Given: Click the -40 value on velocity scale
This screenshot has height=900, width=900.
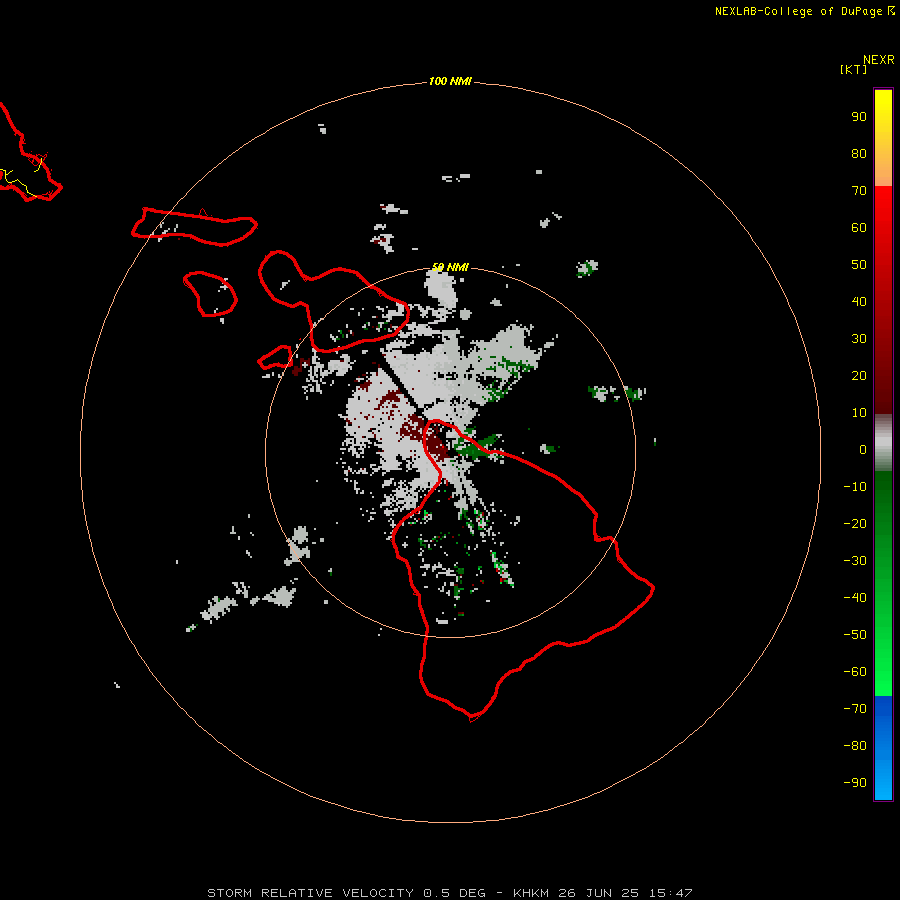Looking at the screenshot, I should click(x=855, y=598).
